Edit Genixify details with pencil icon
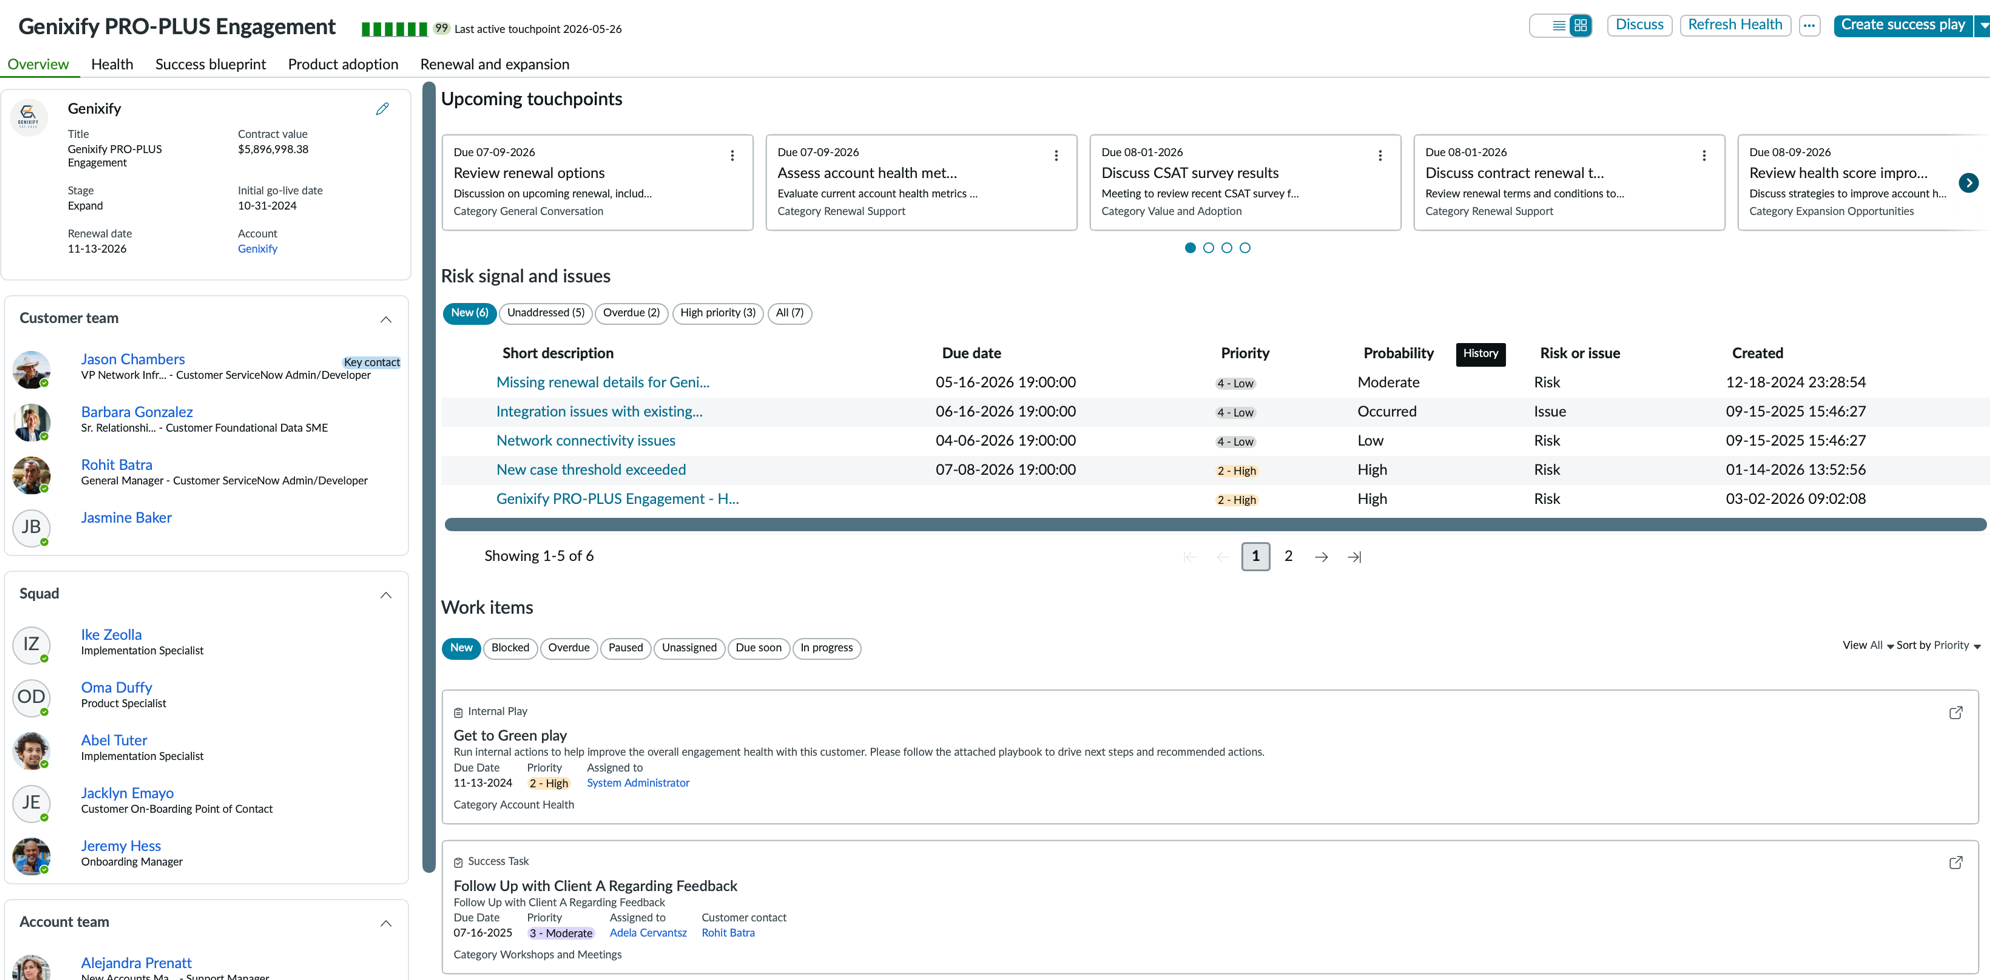The image size is (1990, 980). pyautogui.click(x=382, y=109)
